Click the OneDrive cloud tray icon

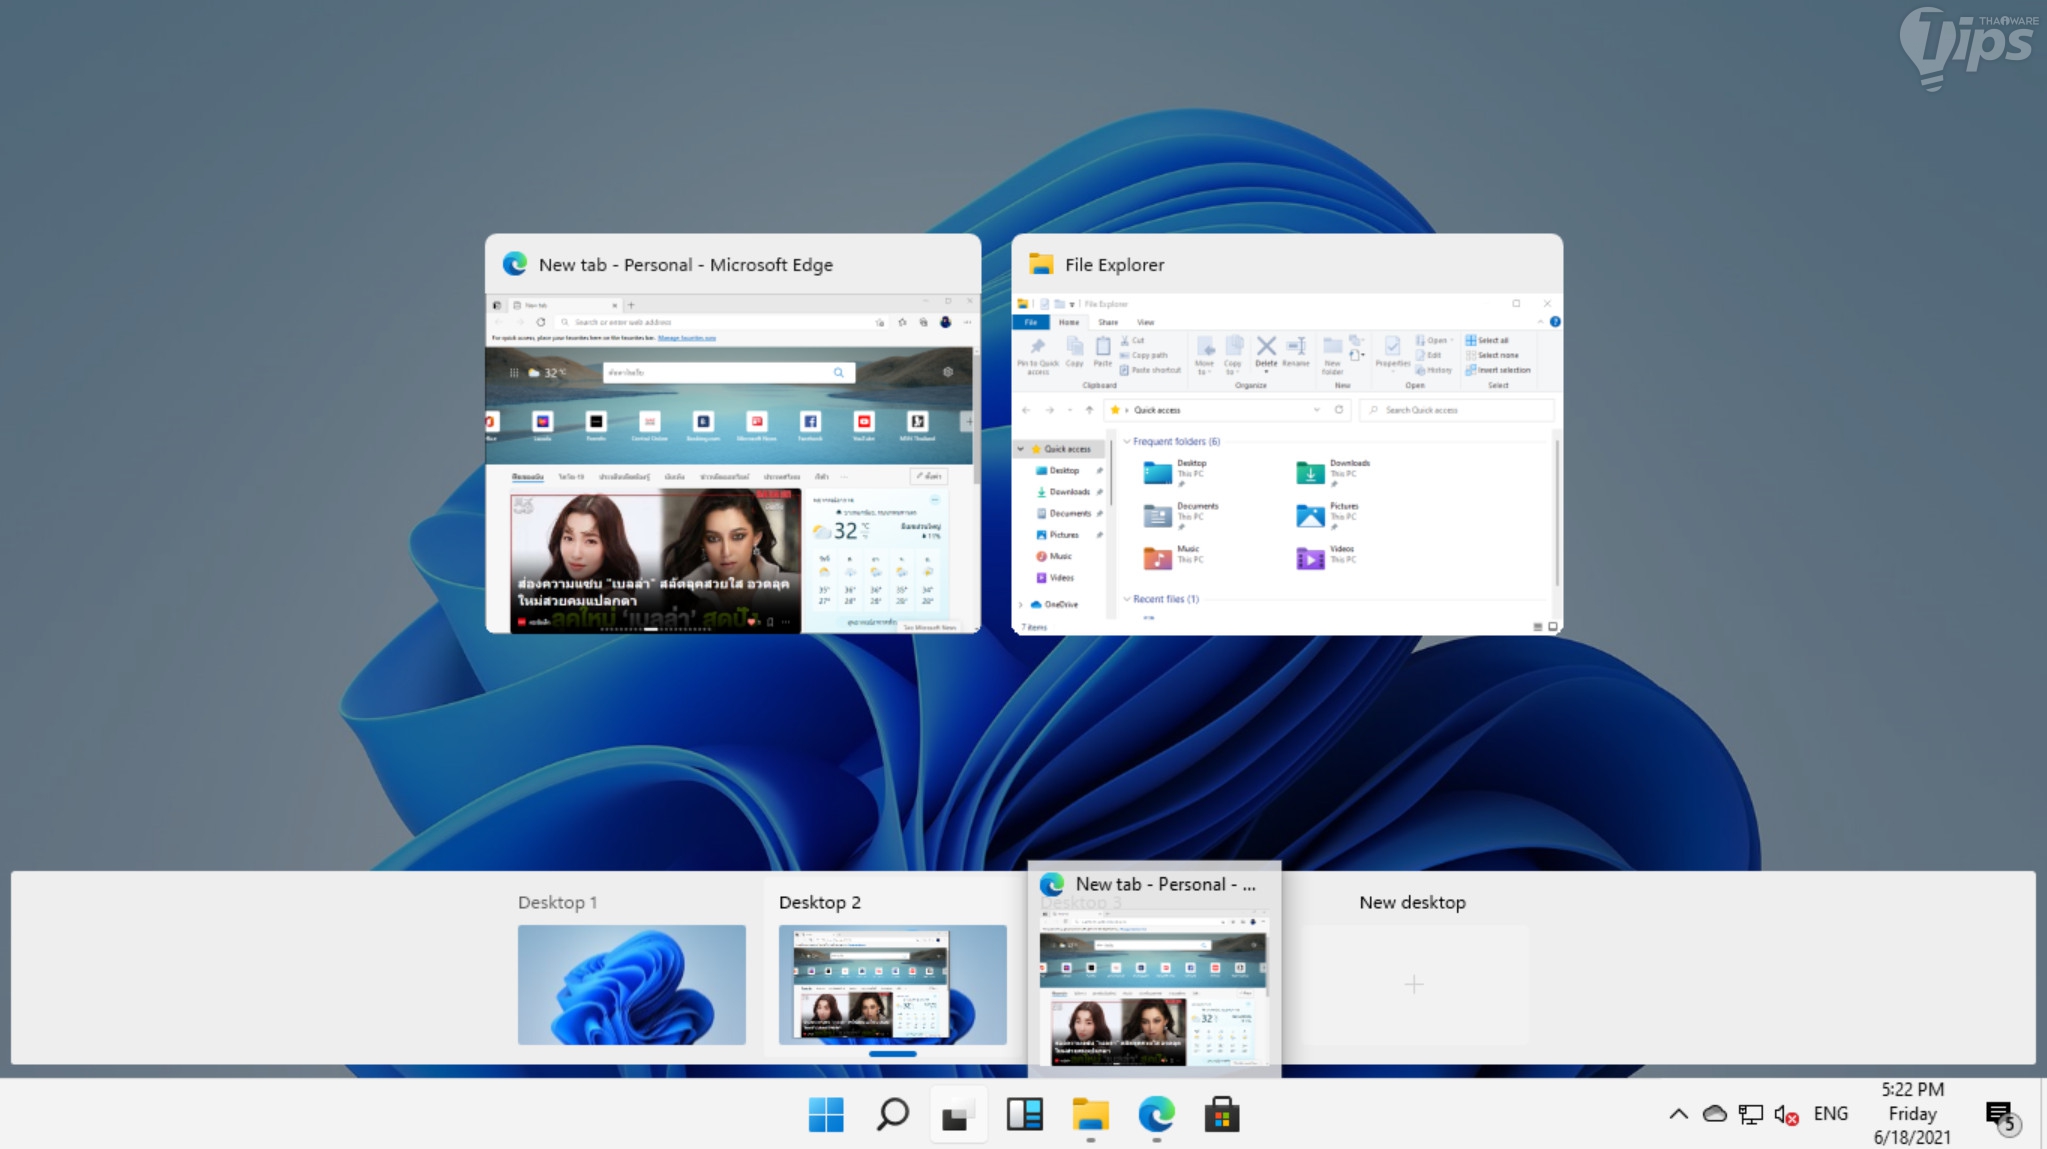1714,1114
